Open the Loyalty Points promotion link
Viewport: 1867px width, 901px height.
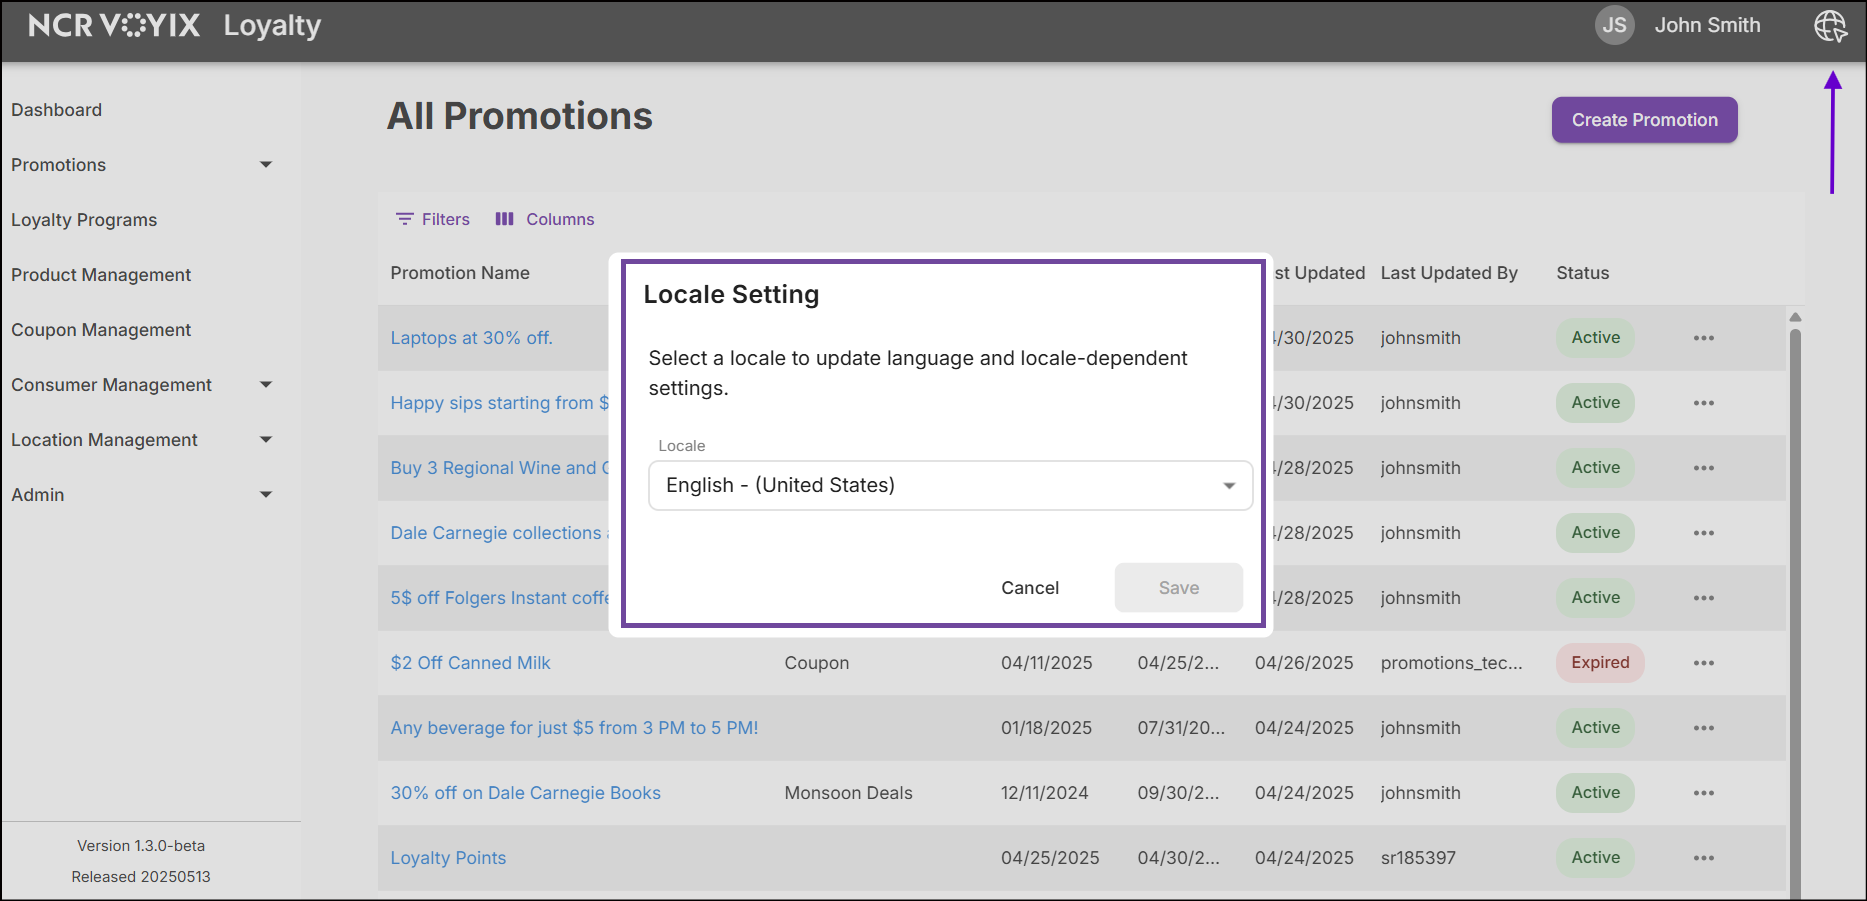(x=448, y=858)
